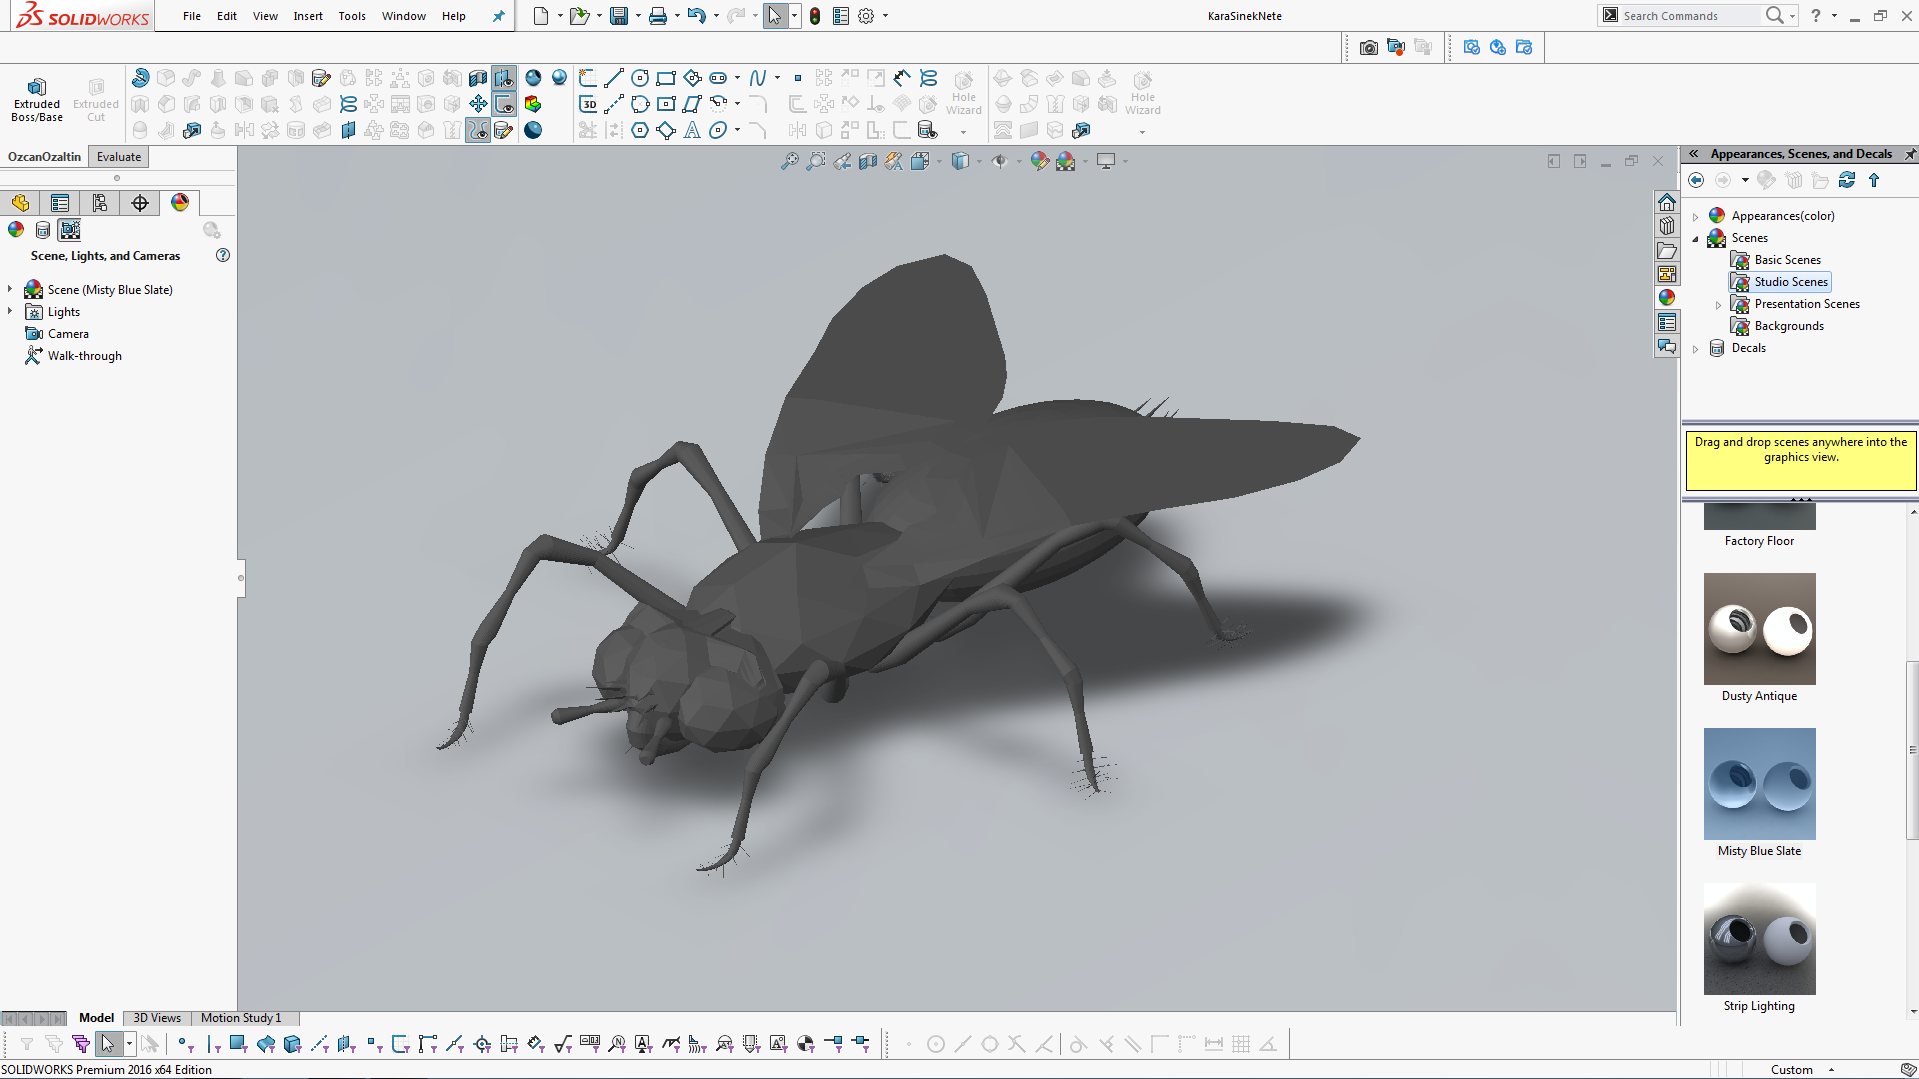Switch to the 3D Views tab
This screenshot has width=1919, height=1079.
point(157,1018)
